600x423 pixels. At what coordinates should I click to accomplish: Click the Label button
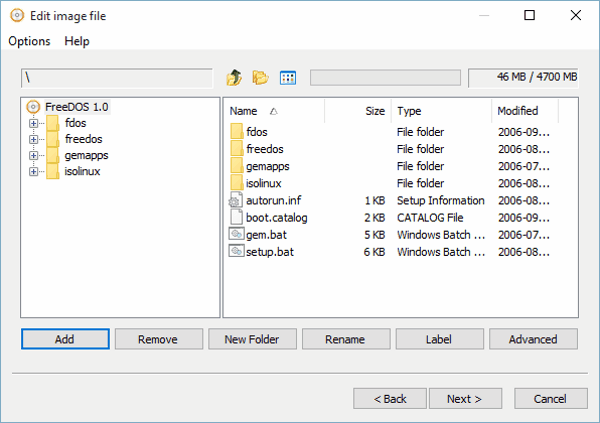pyautogui.click(x=439, y=339)
